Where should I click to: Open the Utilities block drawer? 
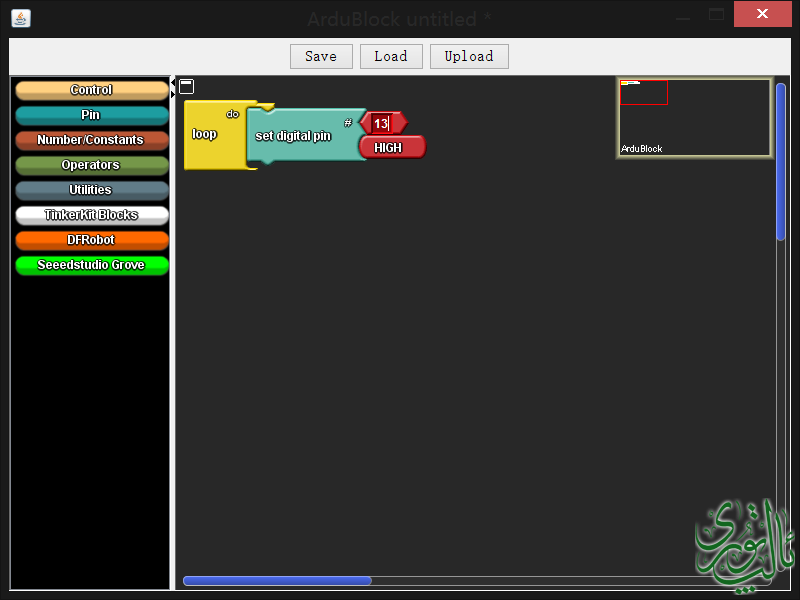tap(92, 190)
